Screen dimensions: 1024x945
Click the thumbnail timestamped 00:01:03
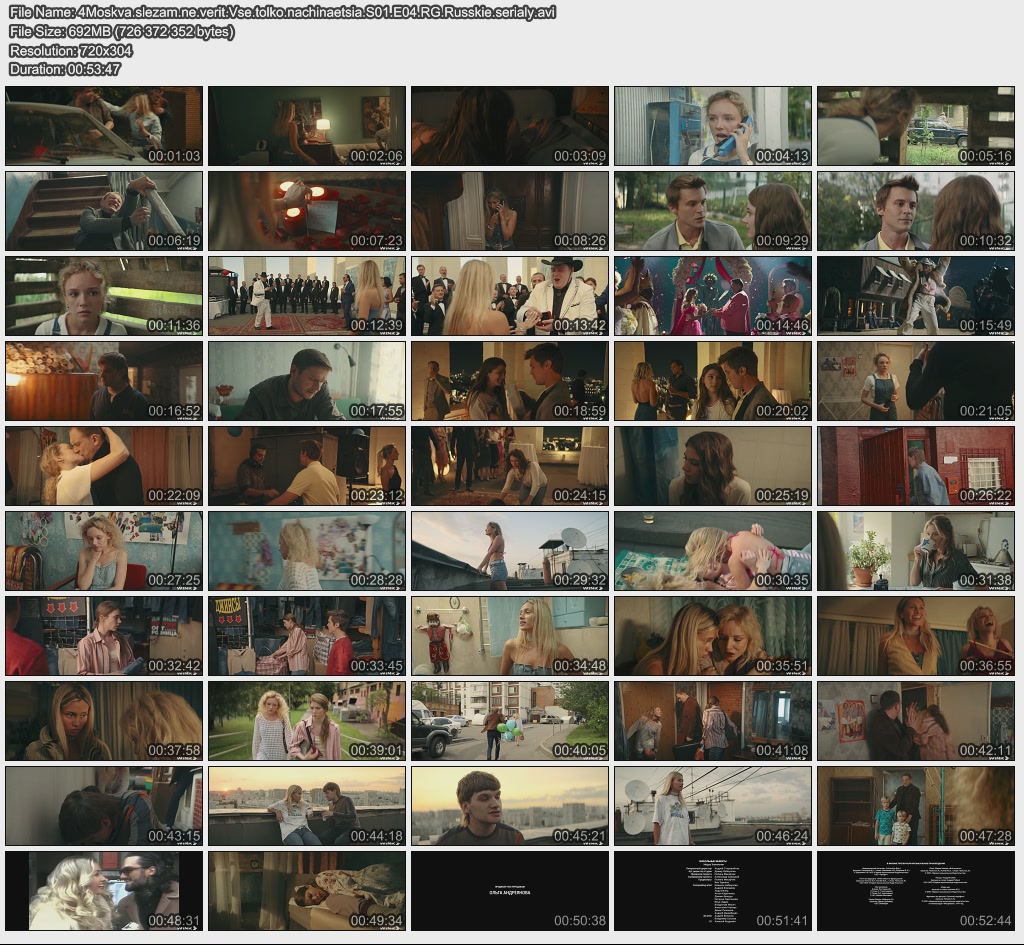[x=104, y=126]
